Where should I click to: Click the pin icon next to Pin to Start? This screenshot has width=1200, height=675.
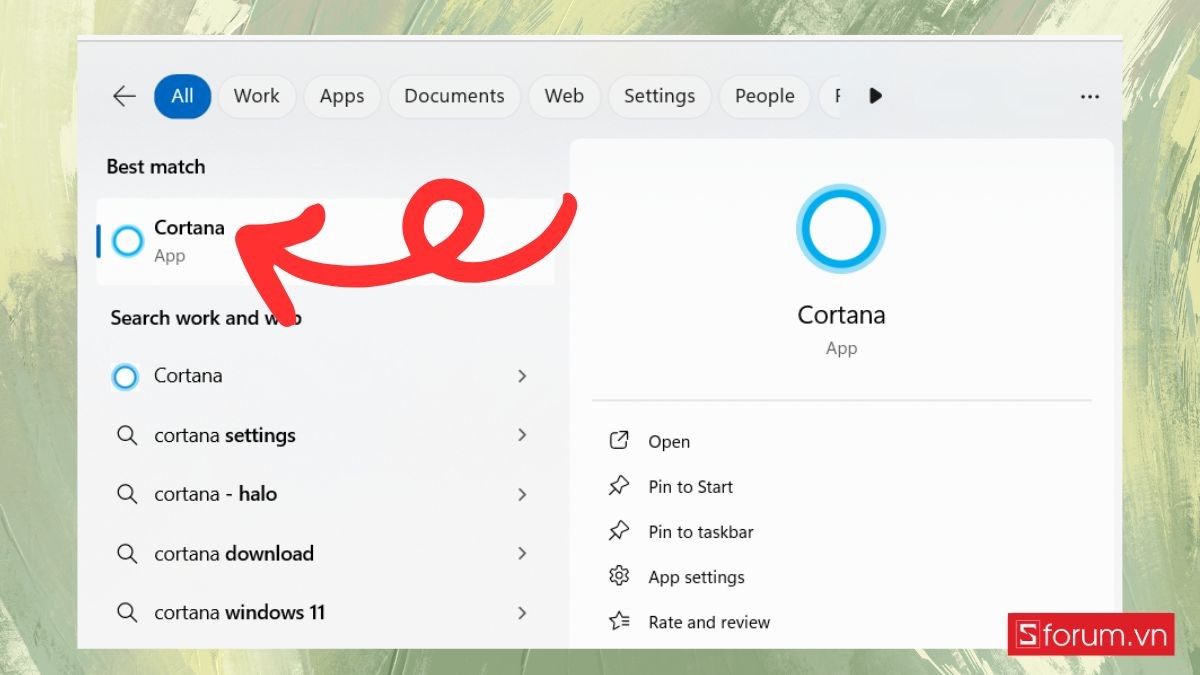coord(619,486)
